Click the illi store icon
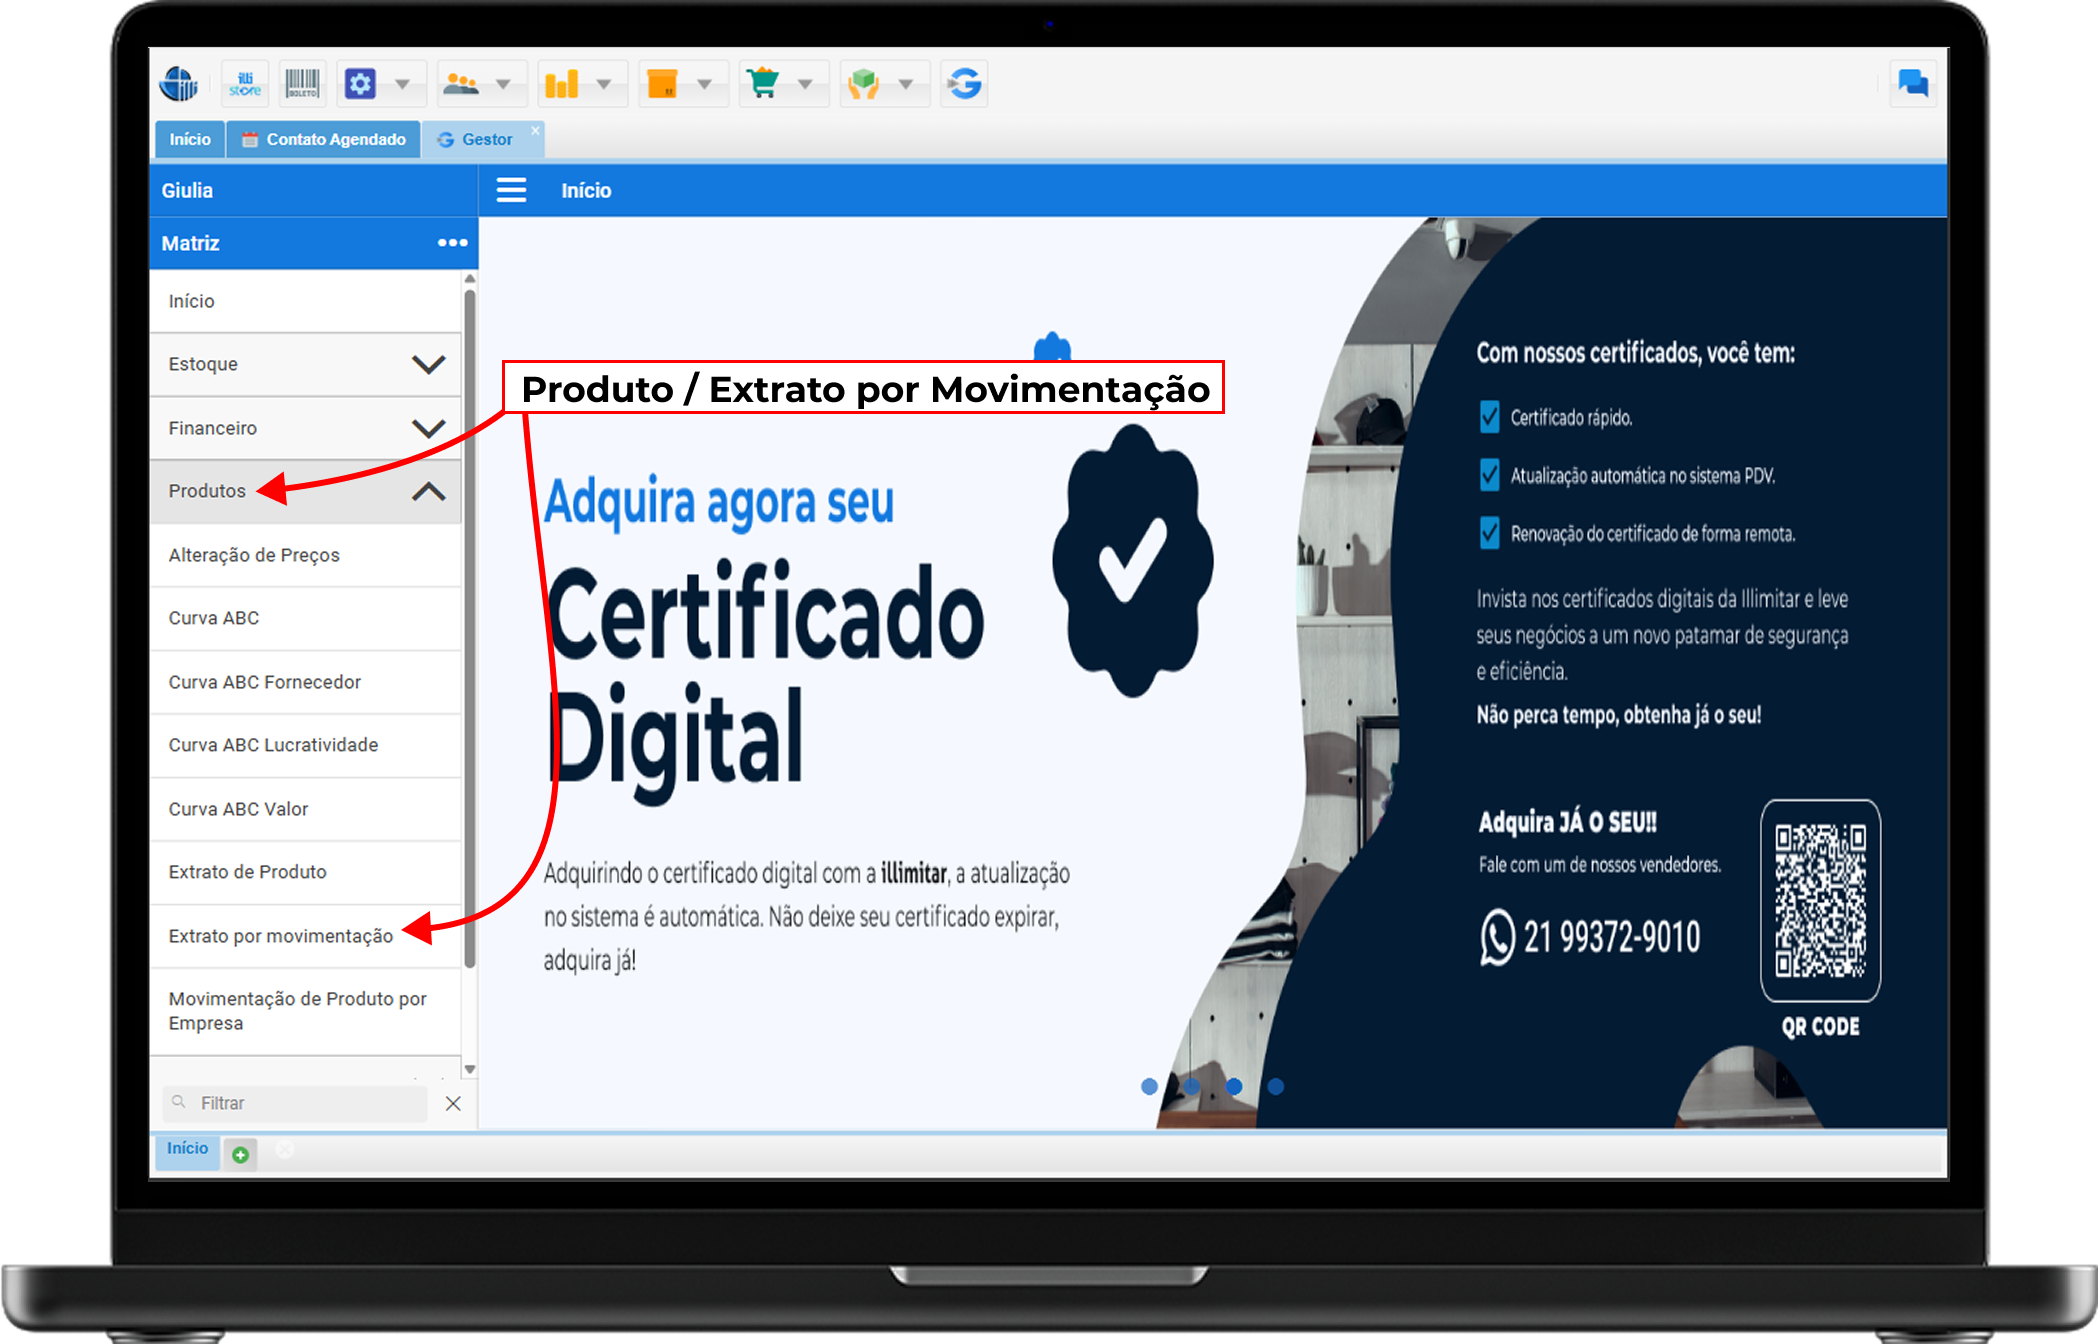The width and height of the screenshot is (2098, 1344). (244, 84)
